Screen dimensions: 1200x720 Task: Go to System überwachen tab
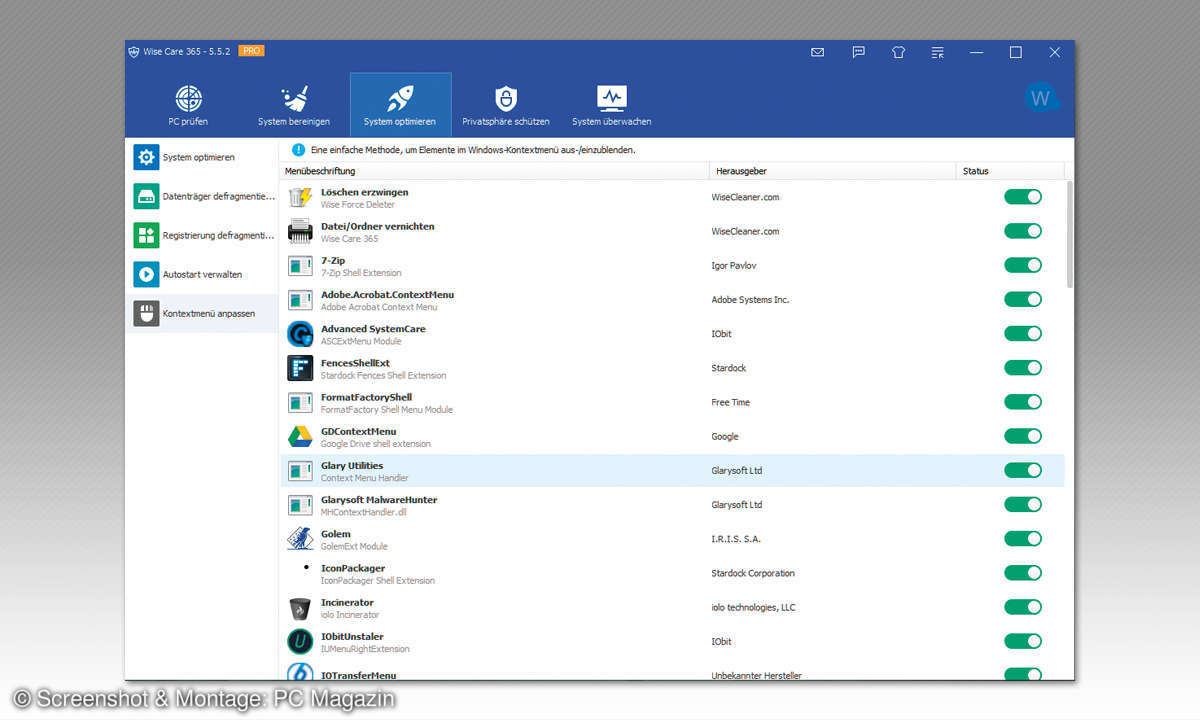click(x=611, y=105)
